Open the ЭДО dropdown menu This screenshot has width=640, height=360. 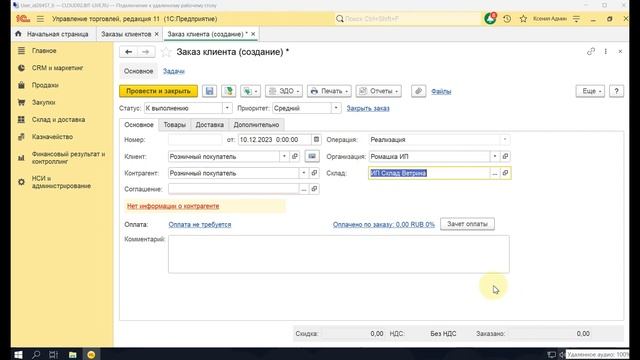[284, 91]
